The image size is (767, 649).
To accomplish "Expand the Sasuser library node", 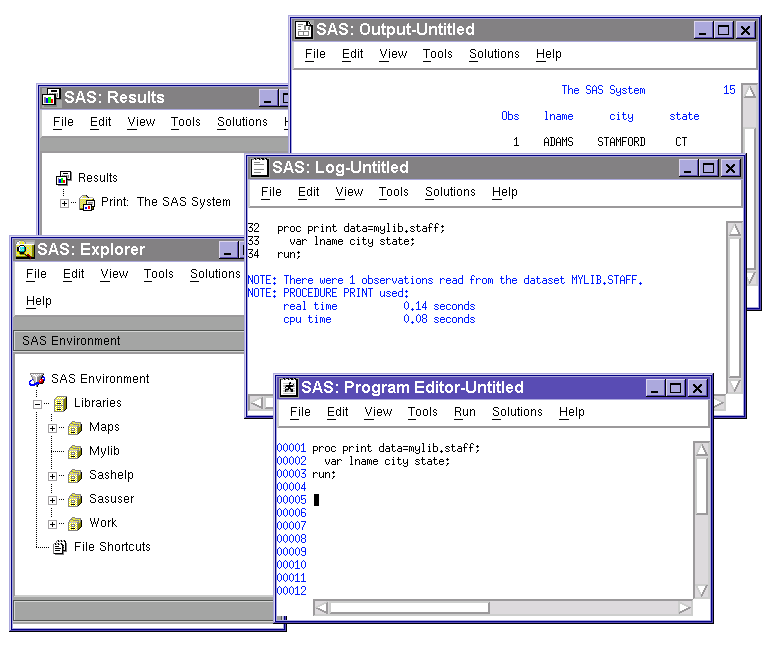I will point(52,500).
